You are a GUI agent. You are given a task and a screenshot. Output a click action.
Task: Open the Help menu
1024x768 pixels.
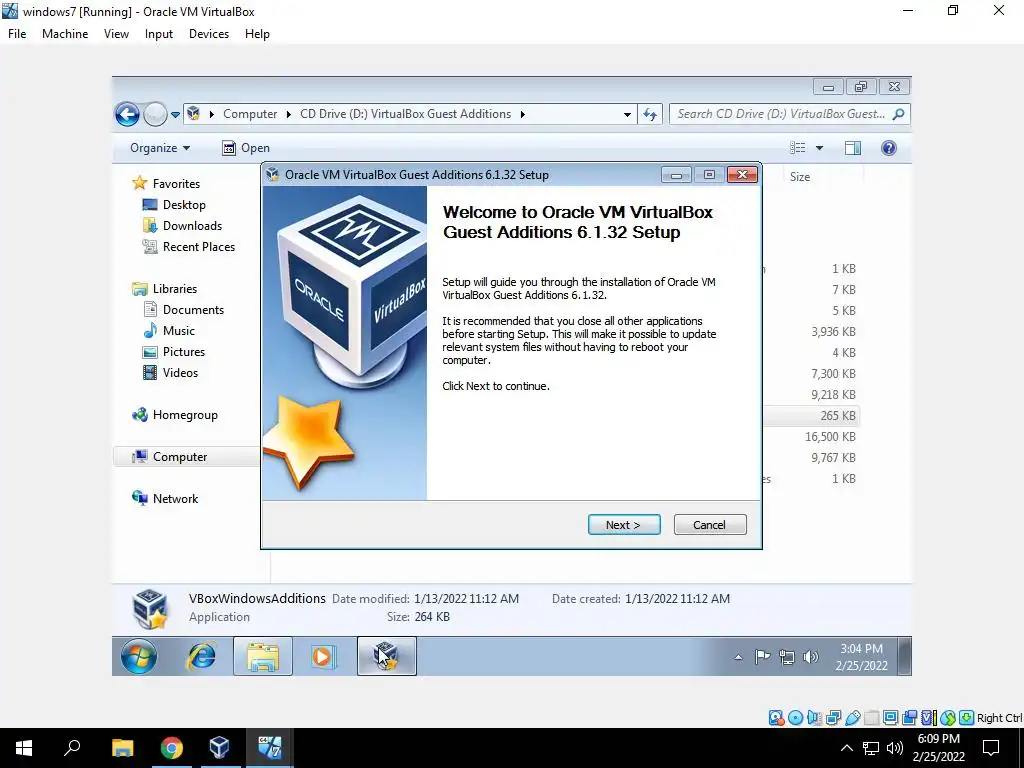click(x=257, y=34)
